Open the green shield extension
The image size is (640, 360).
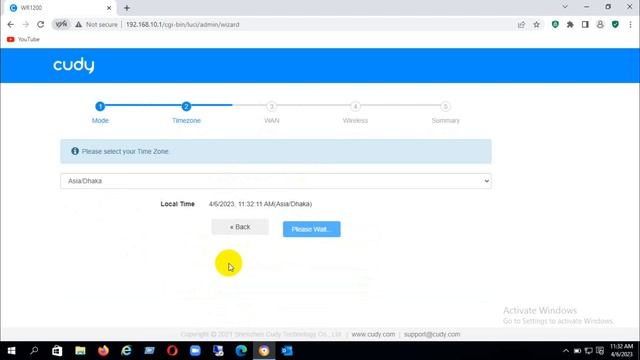pos(555,24)
